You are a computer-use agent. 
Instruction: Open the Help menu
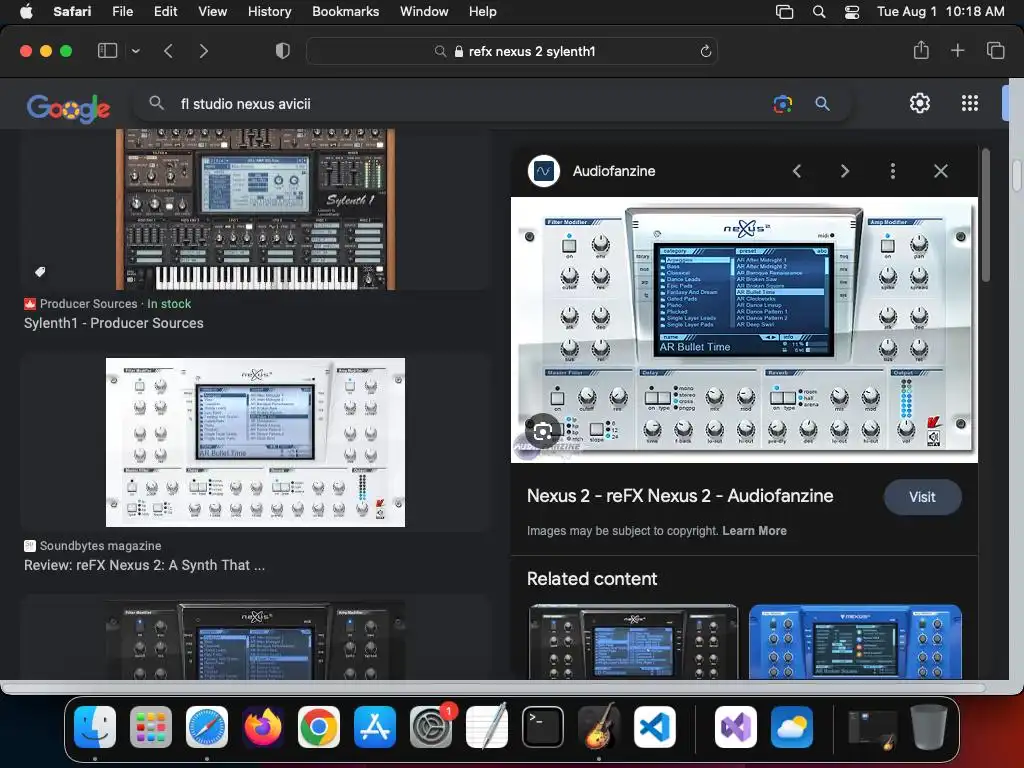[483, 11]
